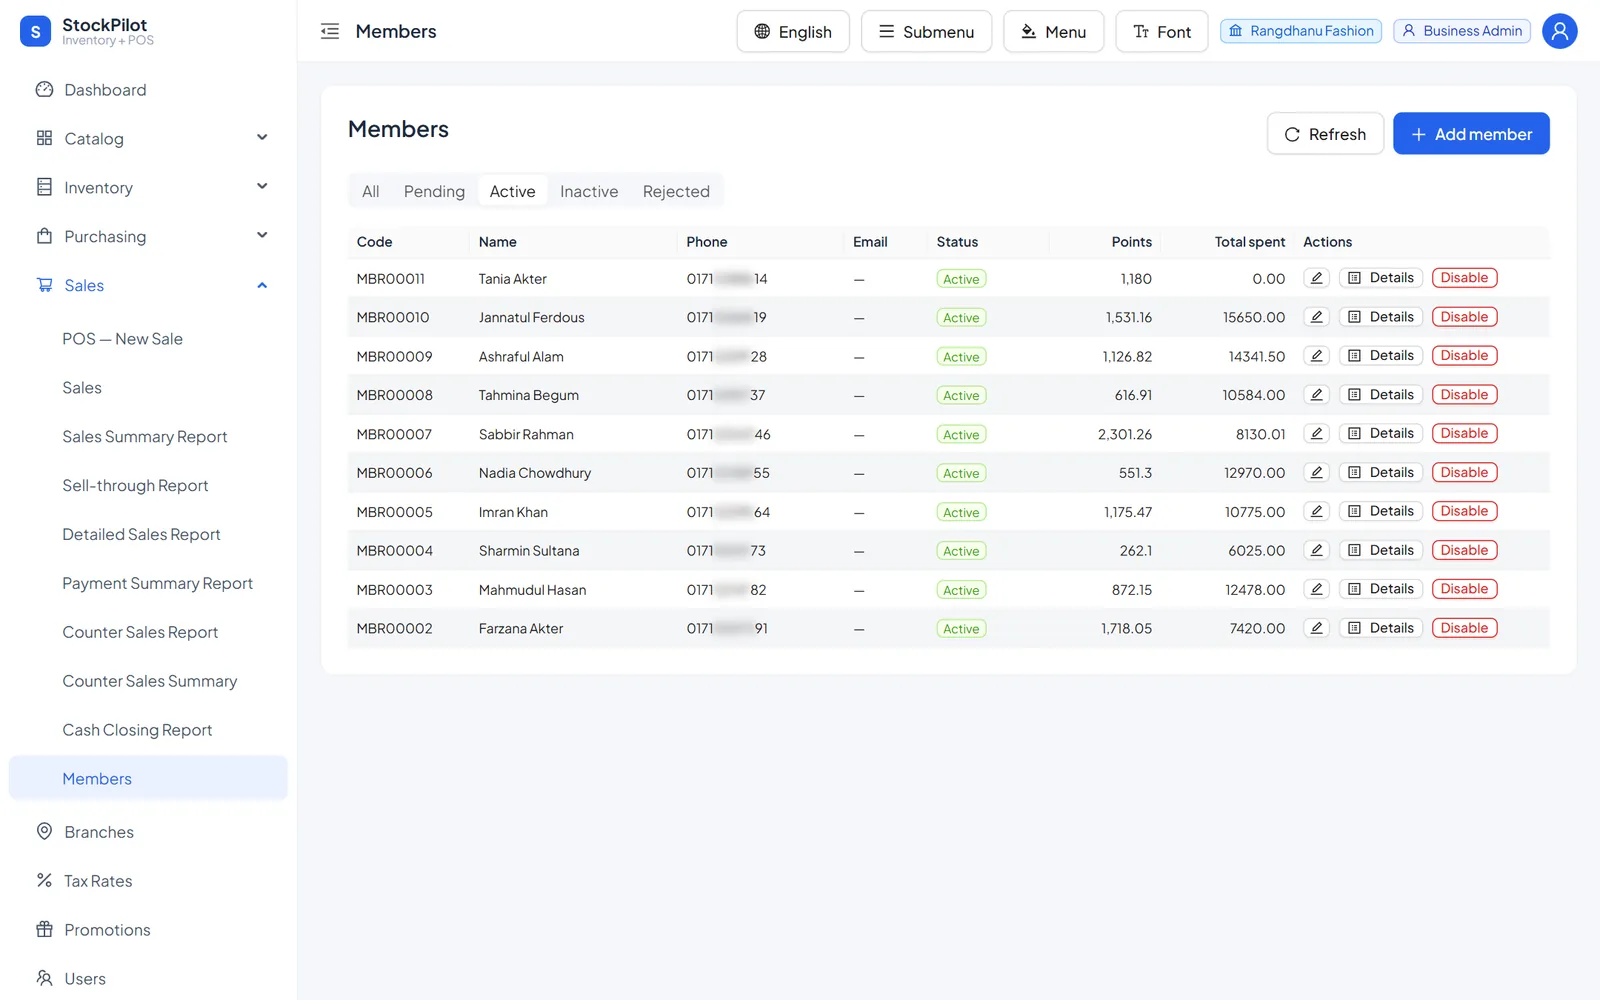Click the Add member button

click(x=1471, y=134)
